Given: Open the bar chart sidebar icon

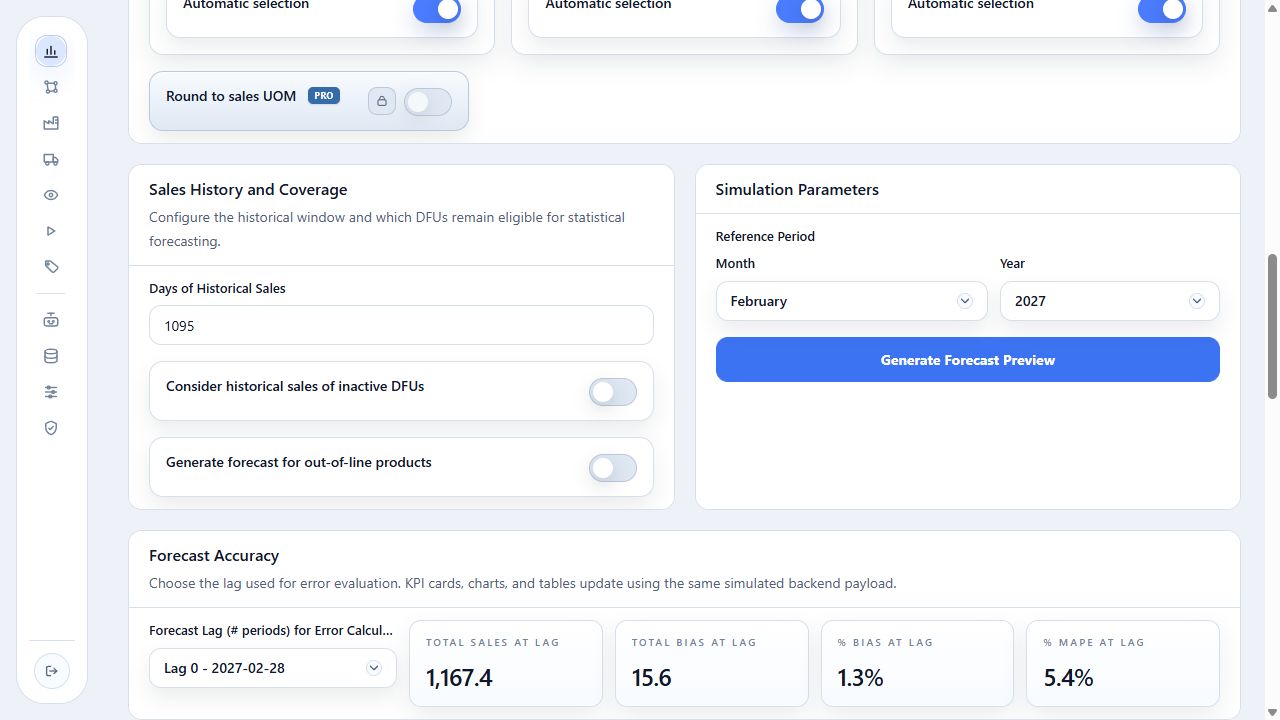Looking at the screenshot, I should (51, 51).
